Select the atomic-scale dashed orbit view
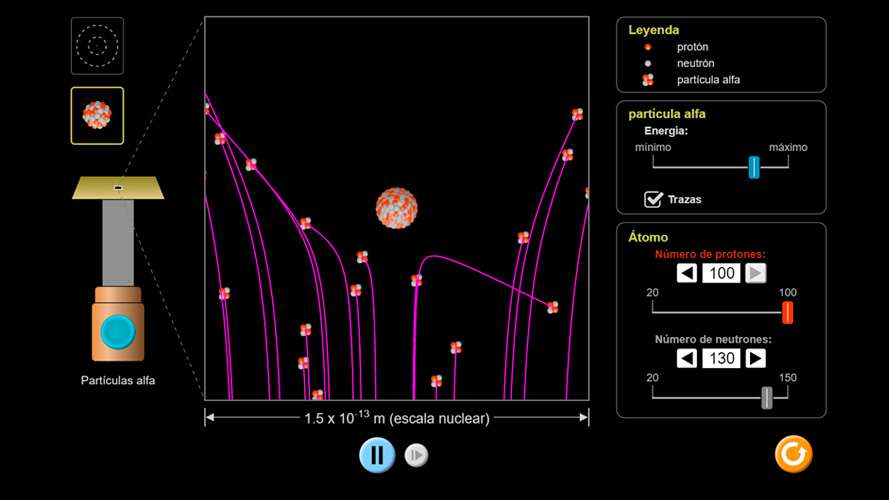The width and height of the screenshot is (889, 500). (x=97, y=46)
